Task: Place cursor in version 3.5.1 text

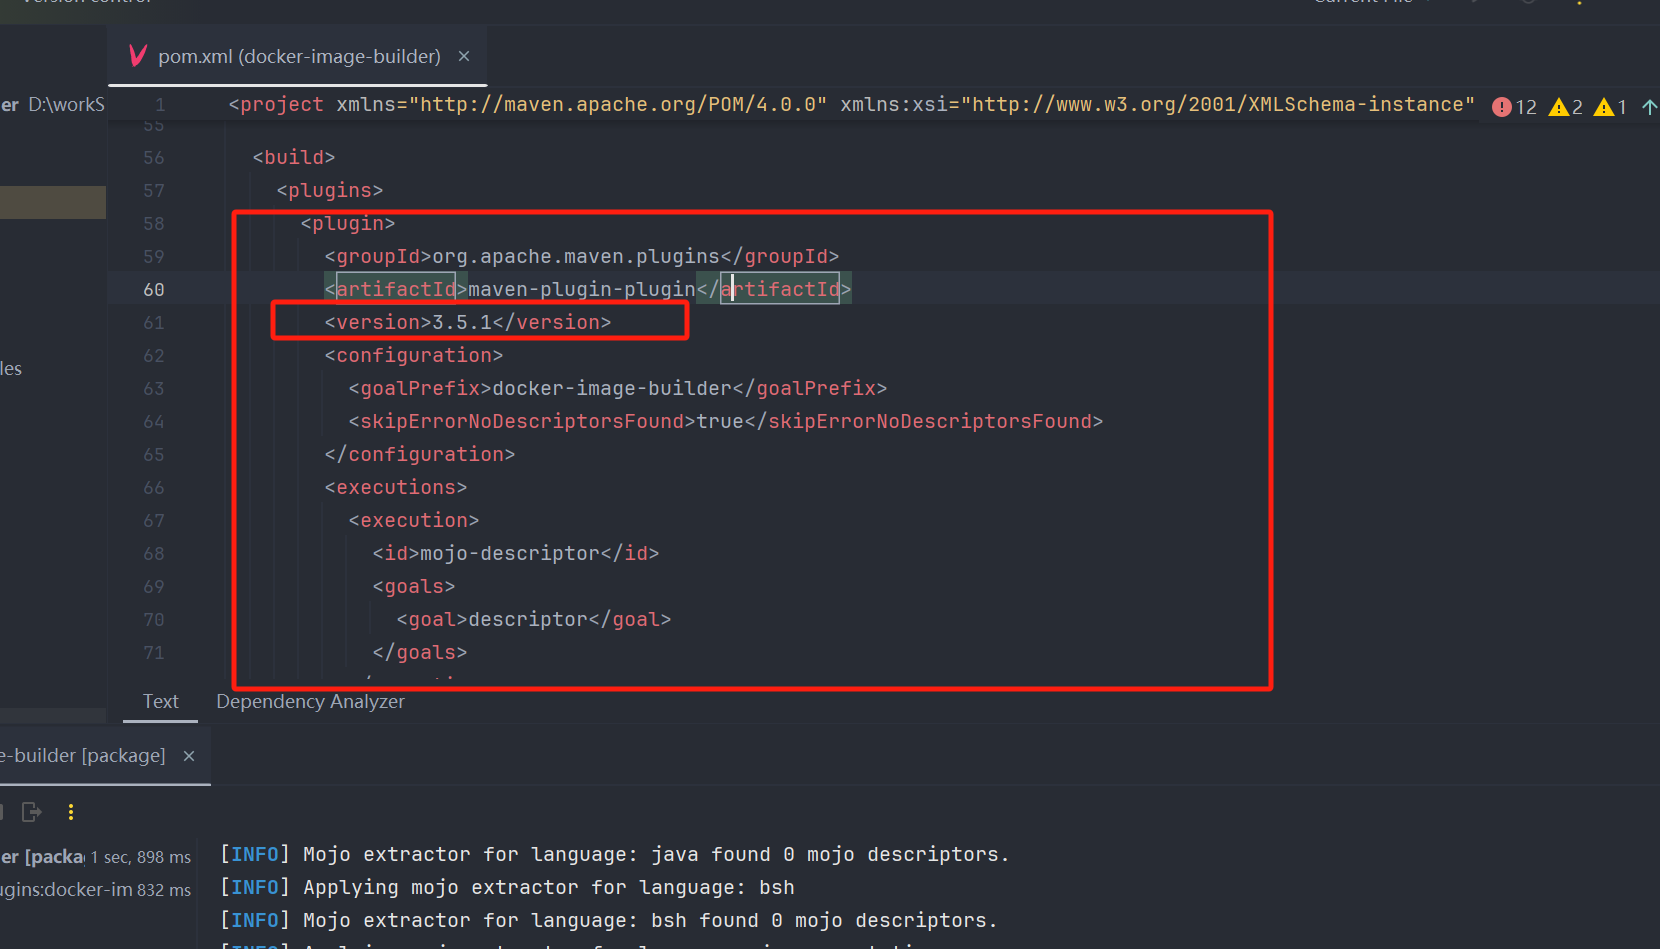Action: tap(461, 323)
